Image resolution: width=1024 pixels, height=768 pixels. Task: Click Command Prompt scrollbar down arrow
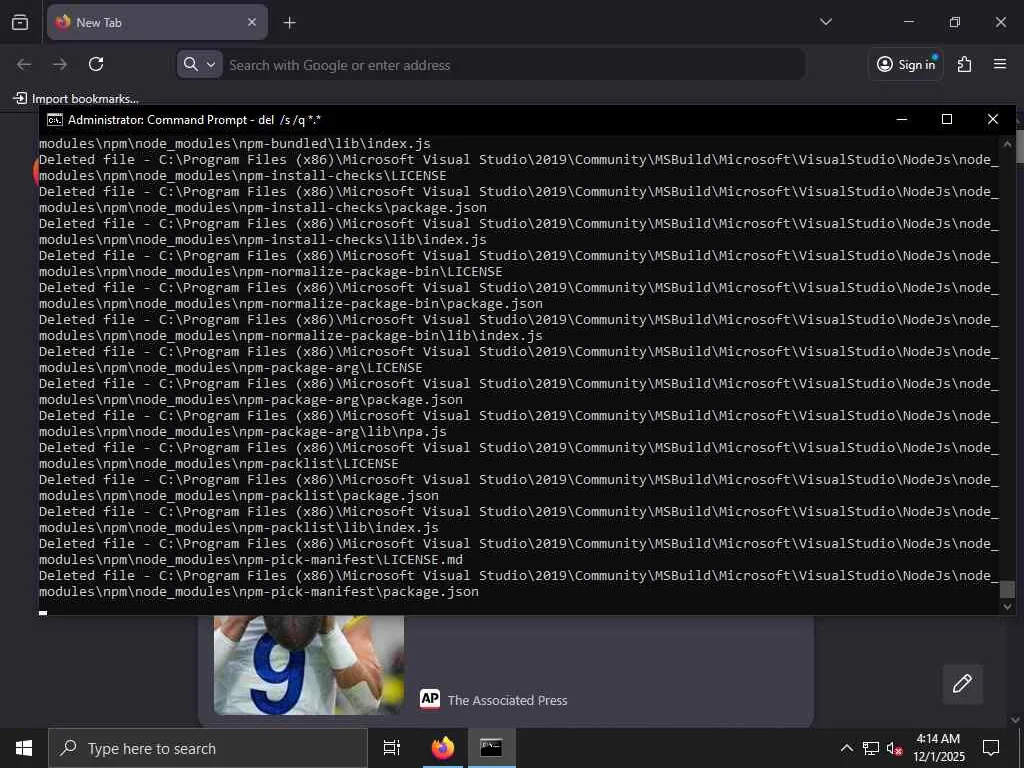tap(1007, 606)
